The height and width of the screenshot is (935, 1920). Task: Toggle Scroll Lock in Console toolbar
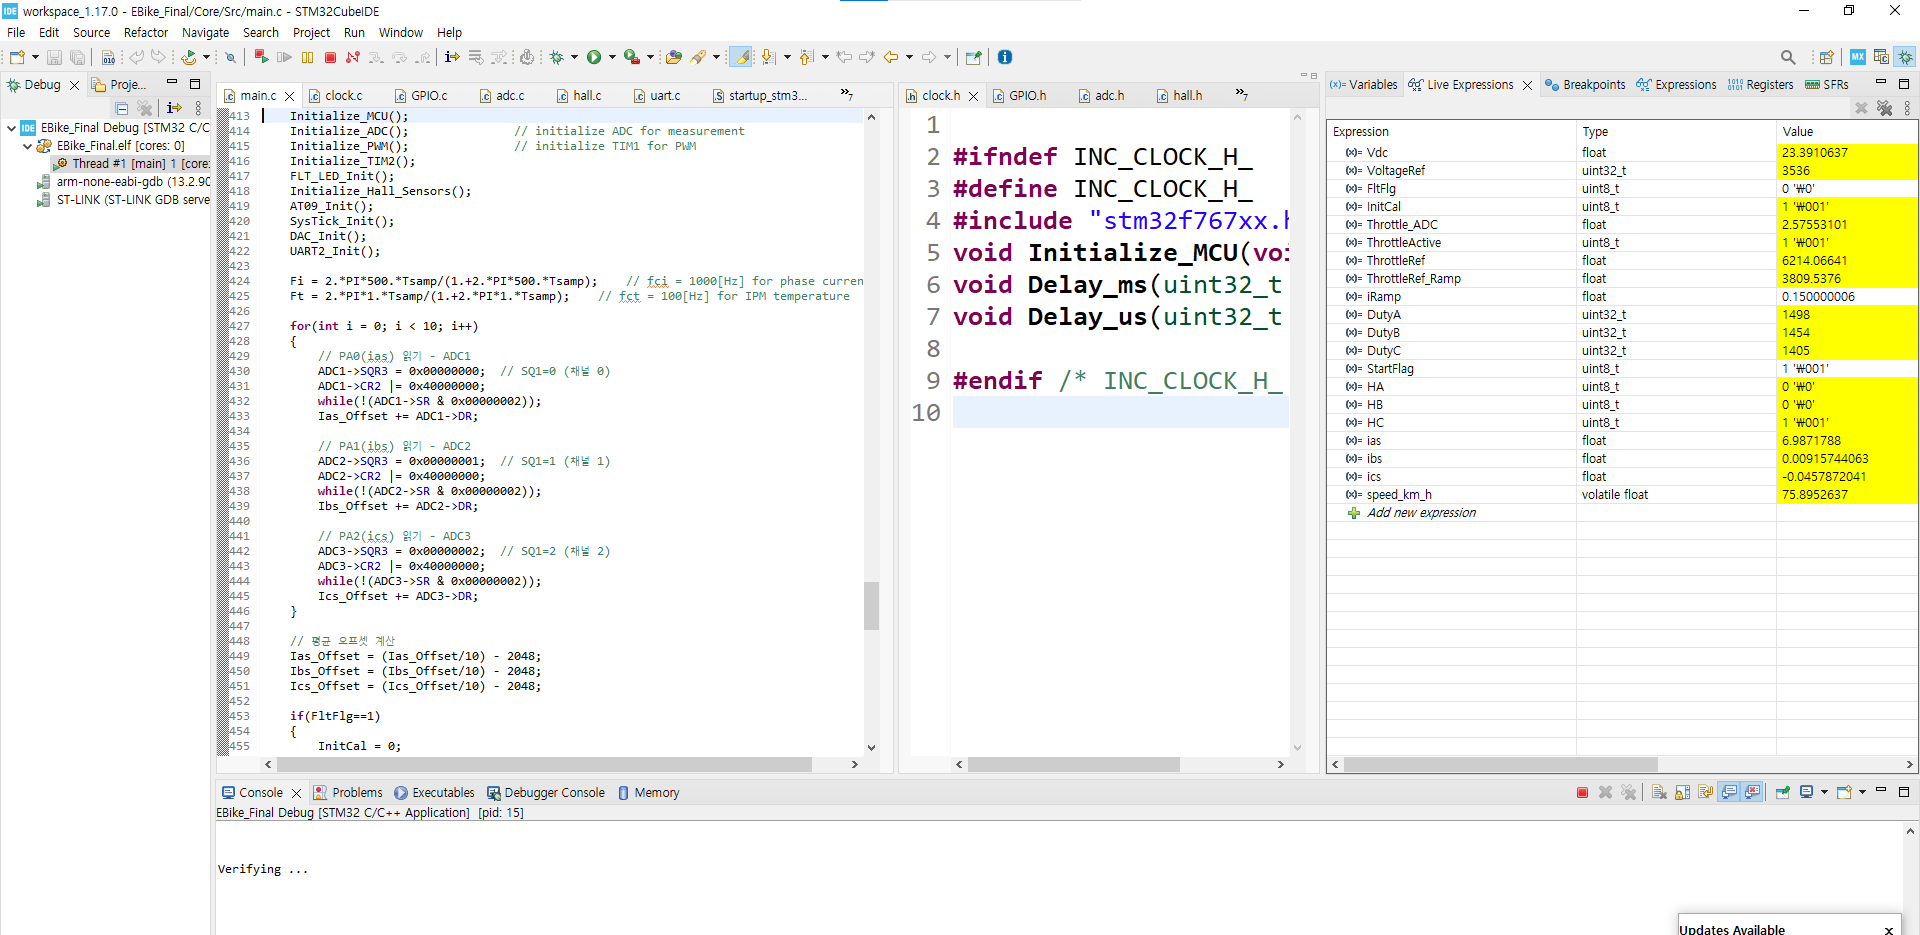click(x=1683, y=793)
